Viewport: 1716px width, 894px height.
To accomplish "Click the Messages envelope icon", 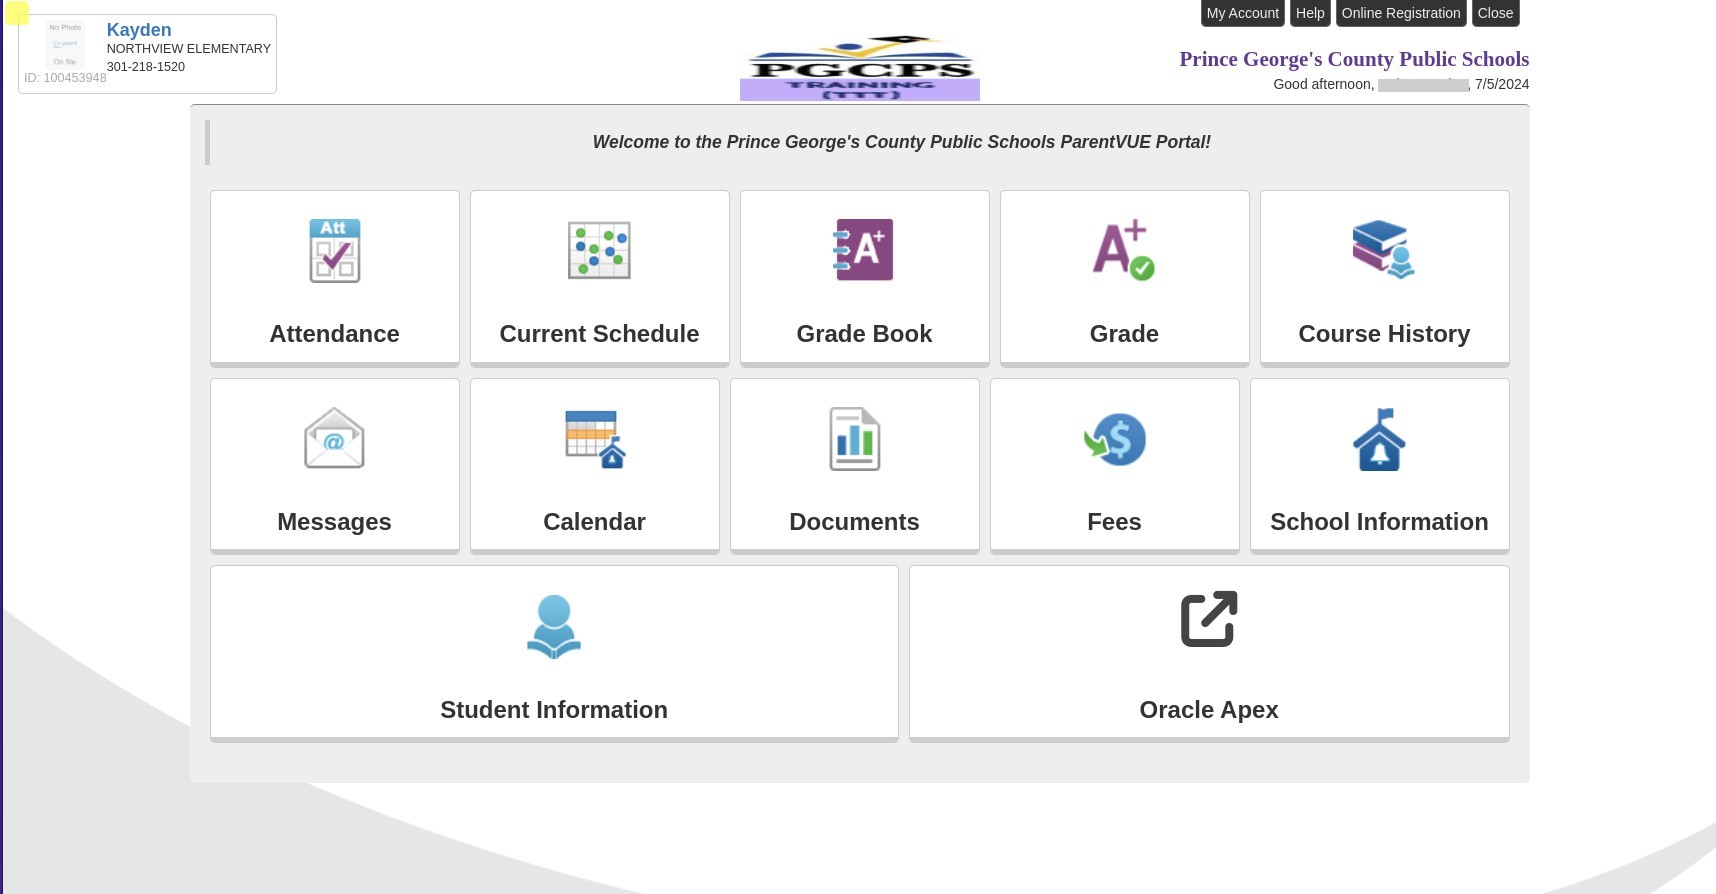I will tap(334, 438).
